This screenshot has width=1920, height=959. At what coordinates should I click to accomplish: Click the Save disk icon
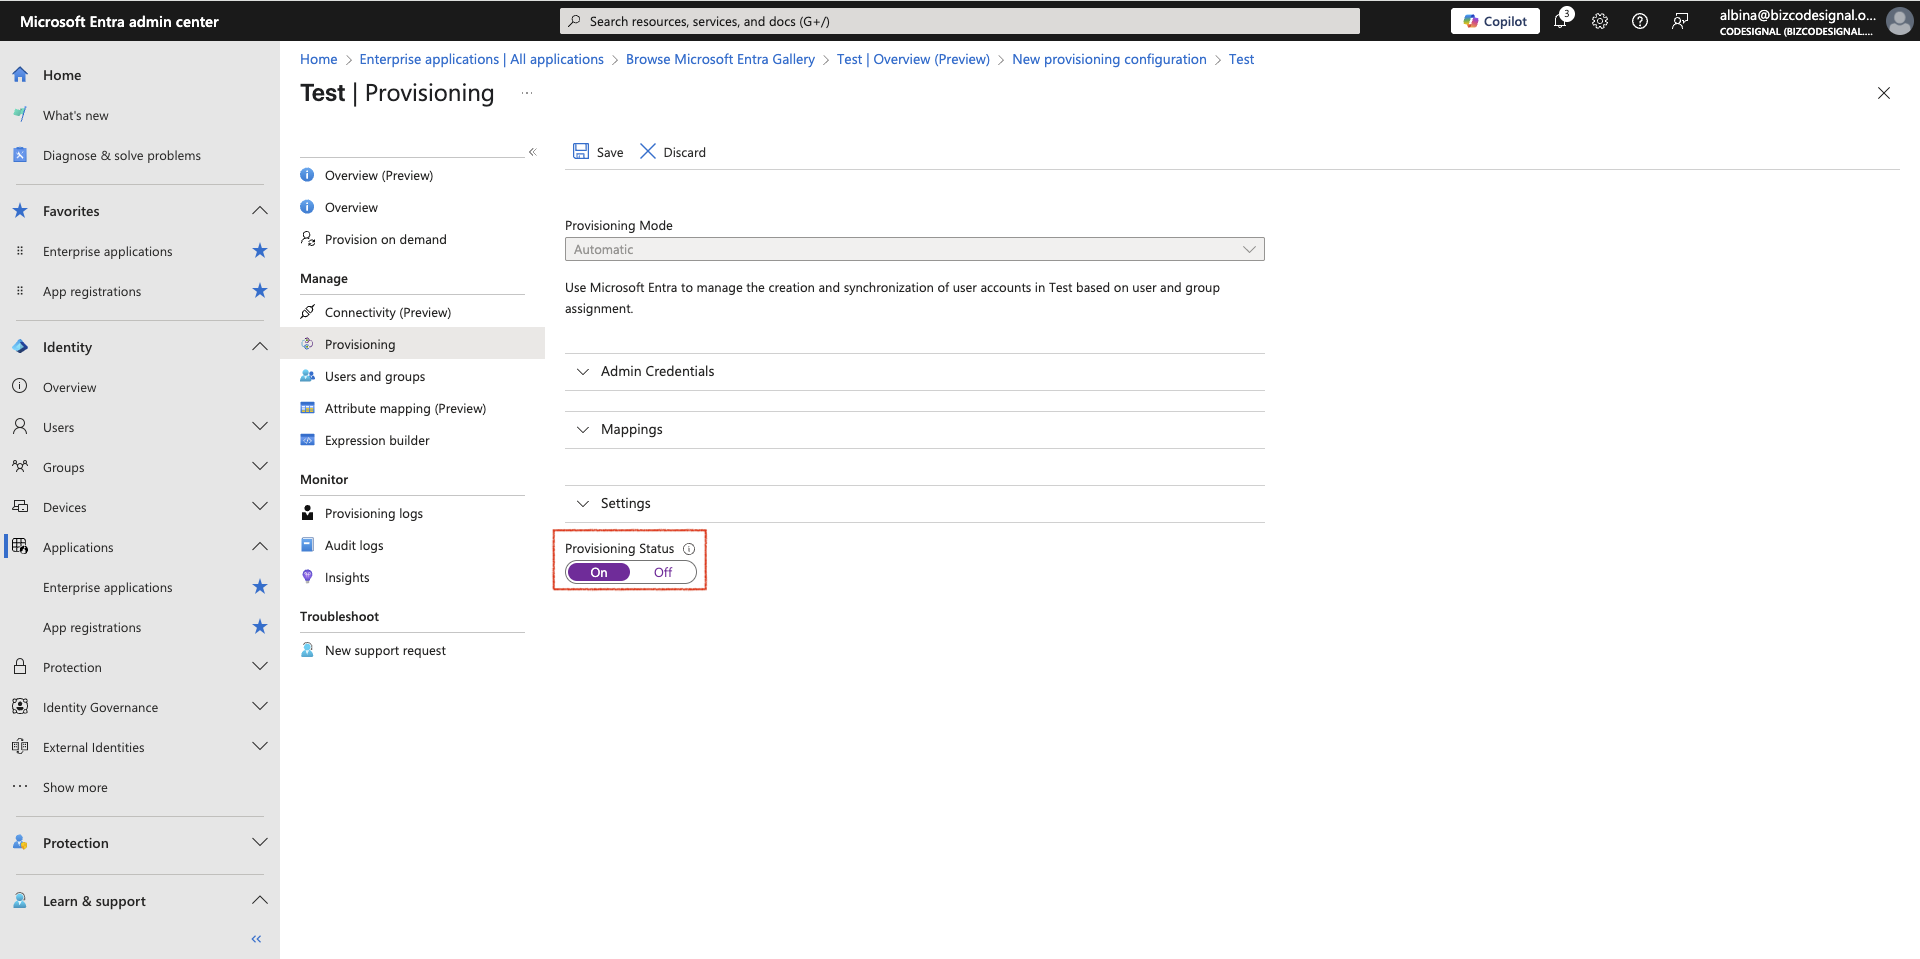(x=580, y=151)
